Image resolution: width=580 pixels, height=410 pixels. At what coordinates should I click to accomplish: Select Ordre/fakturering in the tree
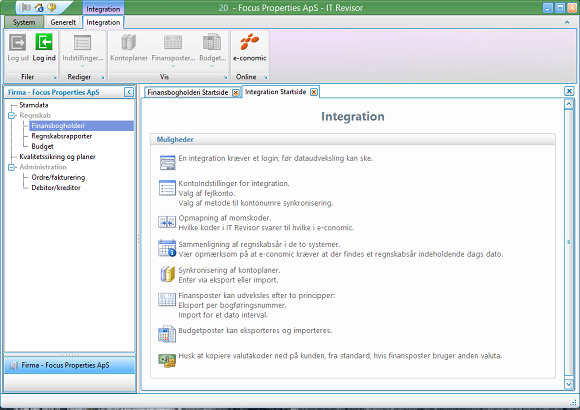point(58,178)
